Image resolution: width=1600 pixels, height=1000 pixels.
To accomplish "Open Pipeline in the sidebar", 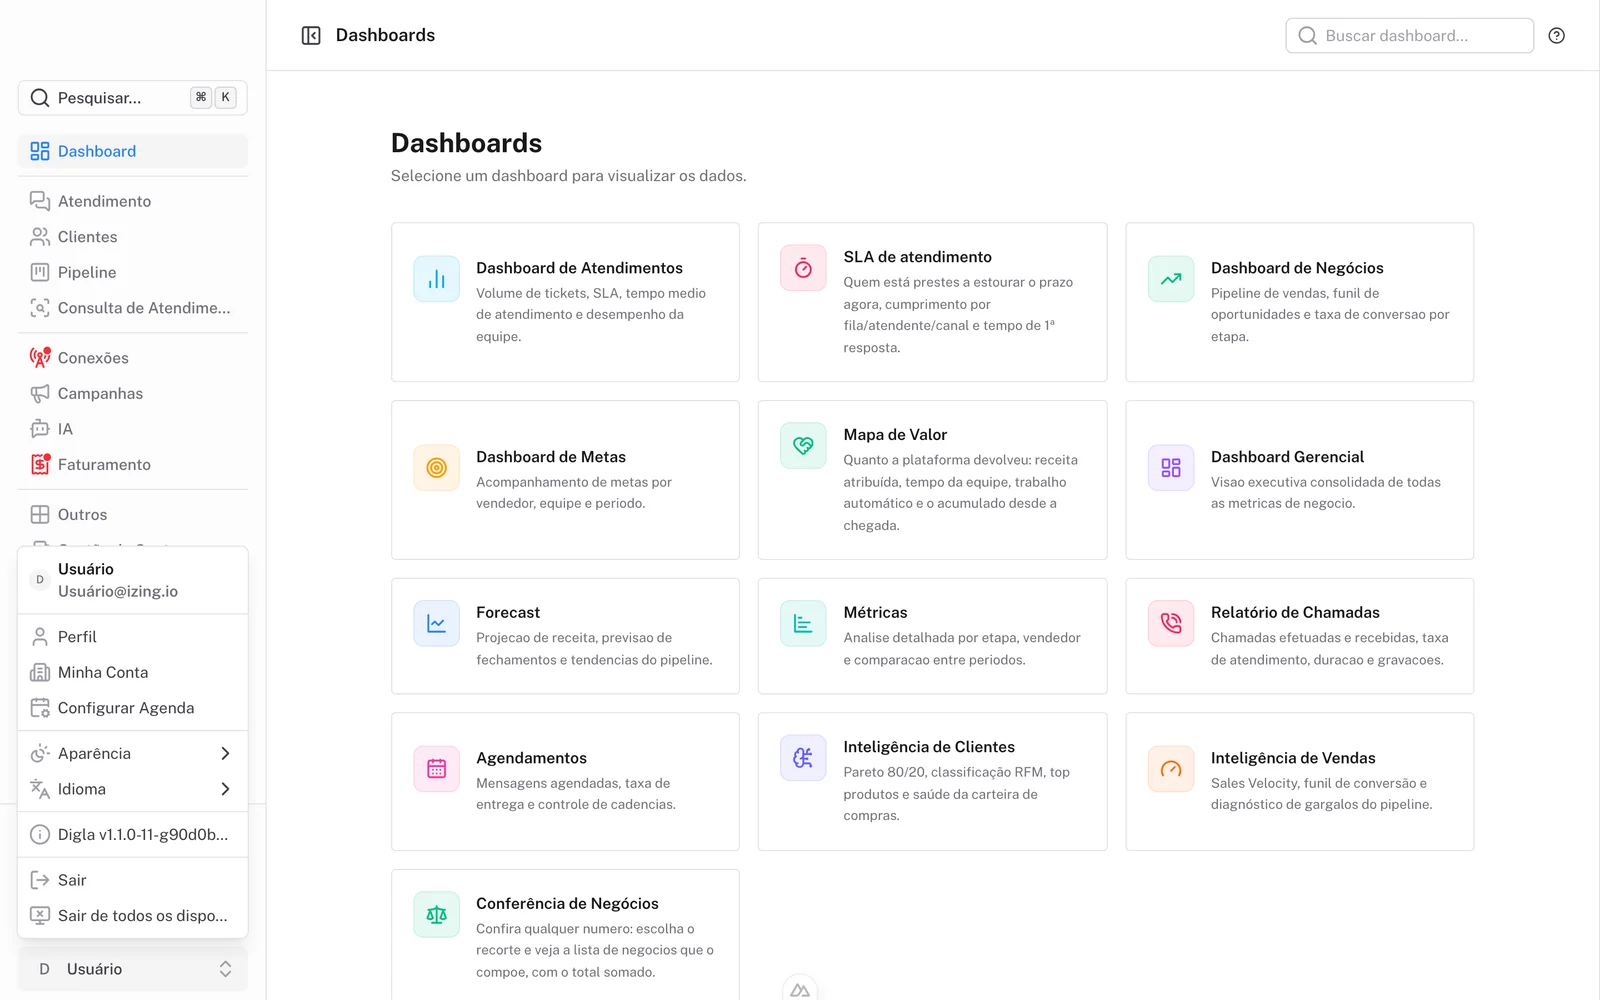I will pos(133,272).
